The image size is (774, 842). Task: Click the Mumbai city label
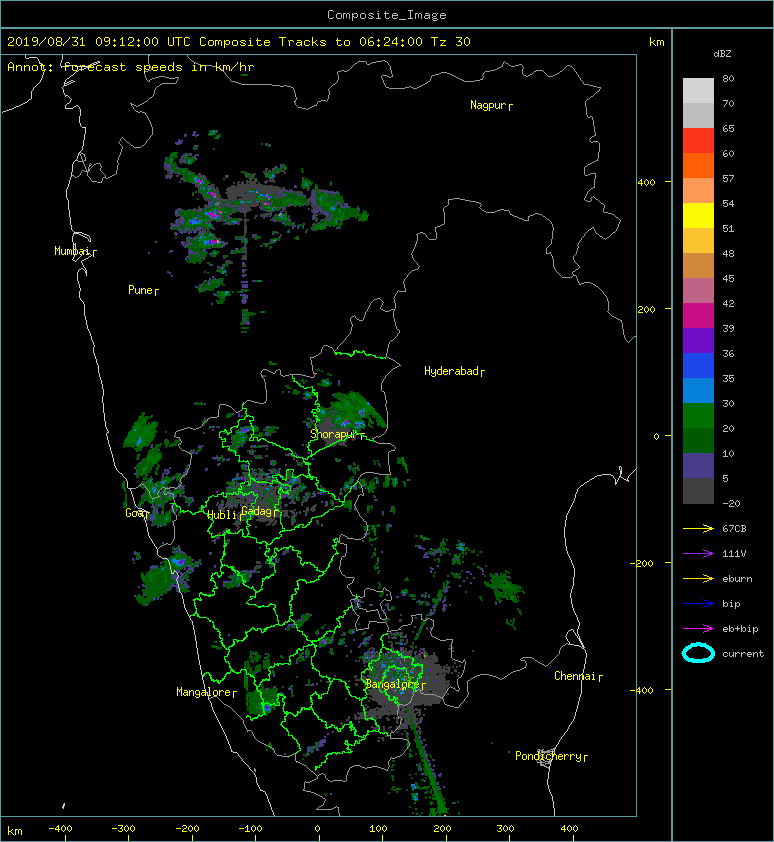[x=75, y=251]
